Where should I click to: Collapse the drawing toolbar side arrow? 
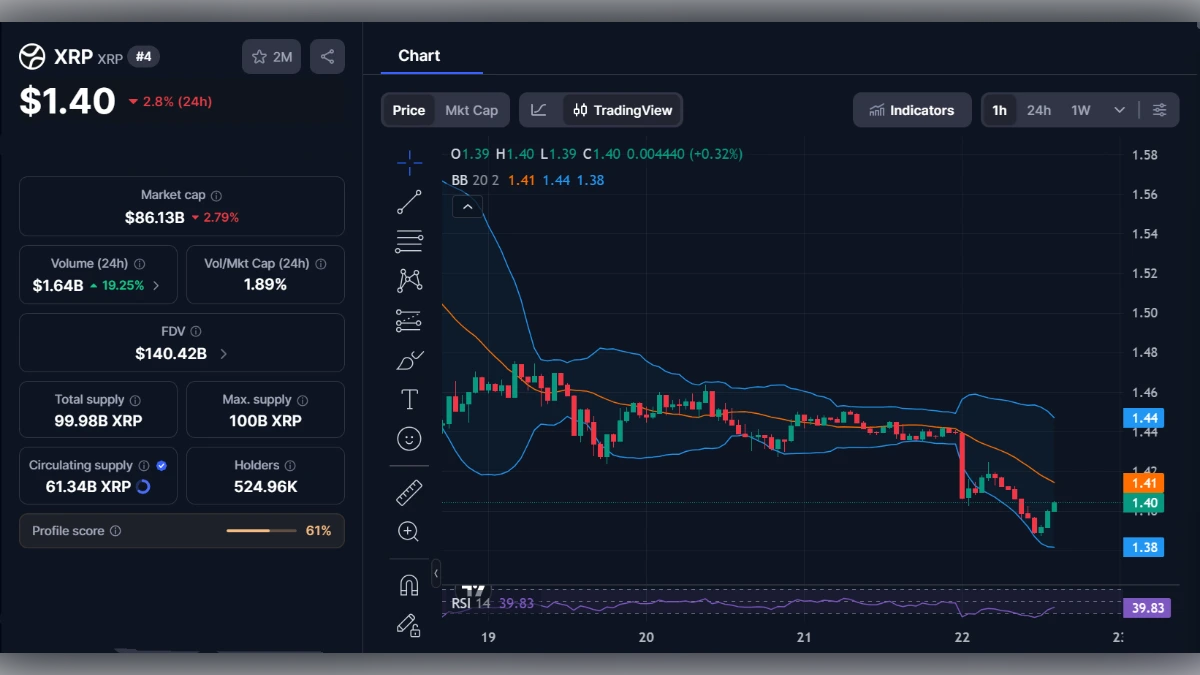pyautogui.click(x=436, y=573)
